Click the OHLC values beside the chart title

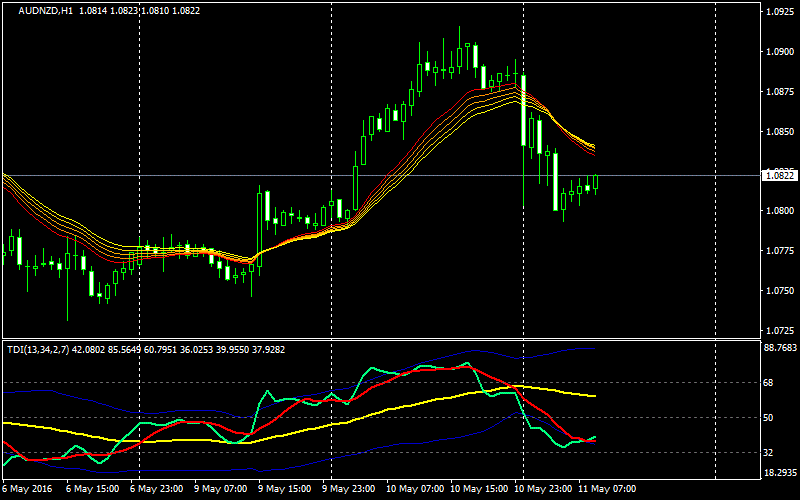(130, 11)
